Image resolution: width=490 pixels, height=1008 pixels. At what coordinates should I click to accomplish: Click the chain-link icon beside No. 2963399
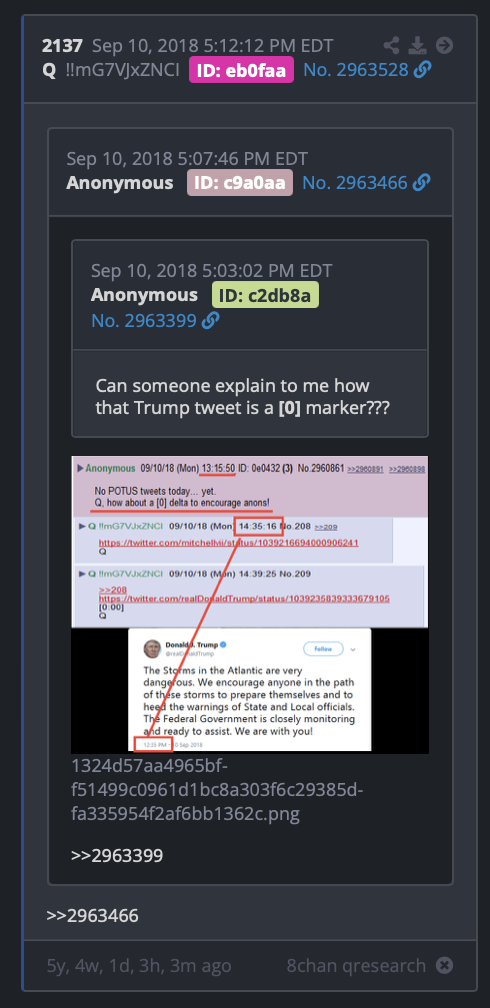coord(210,320)
